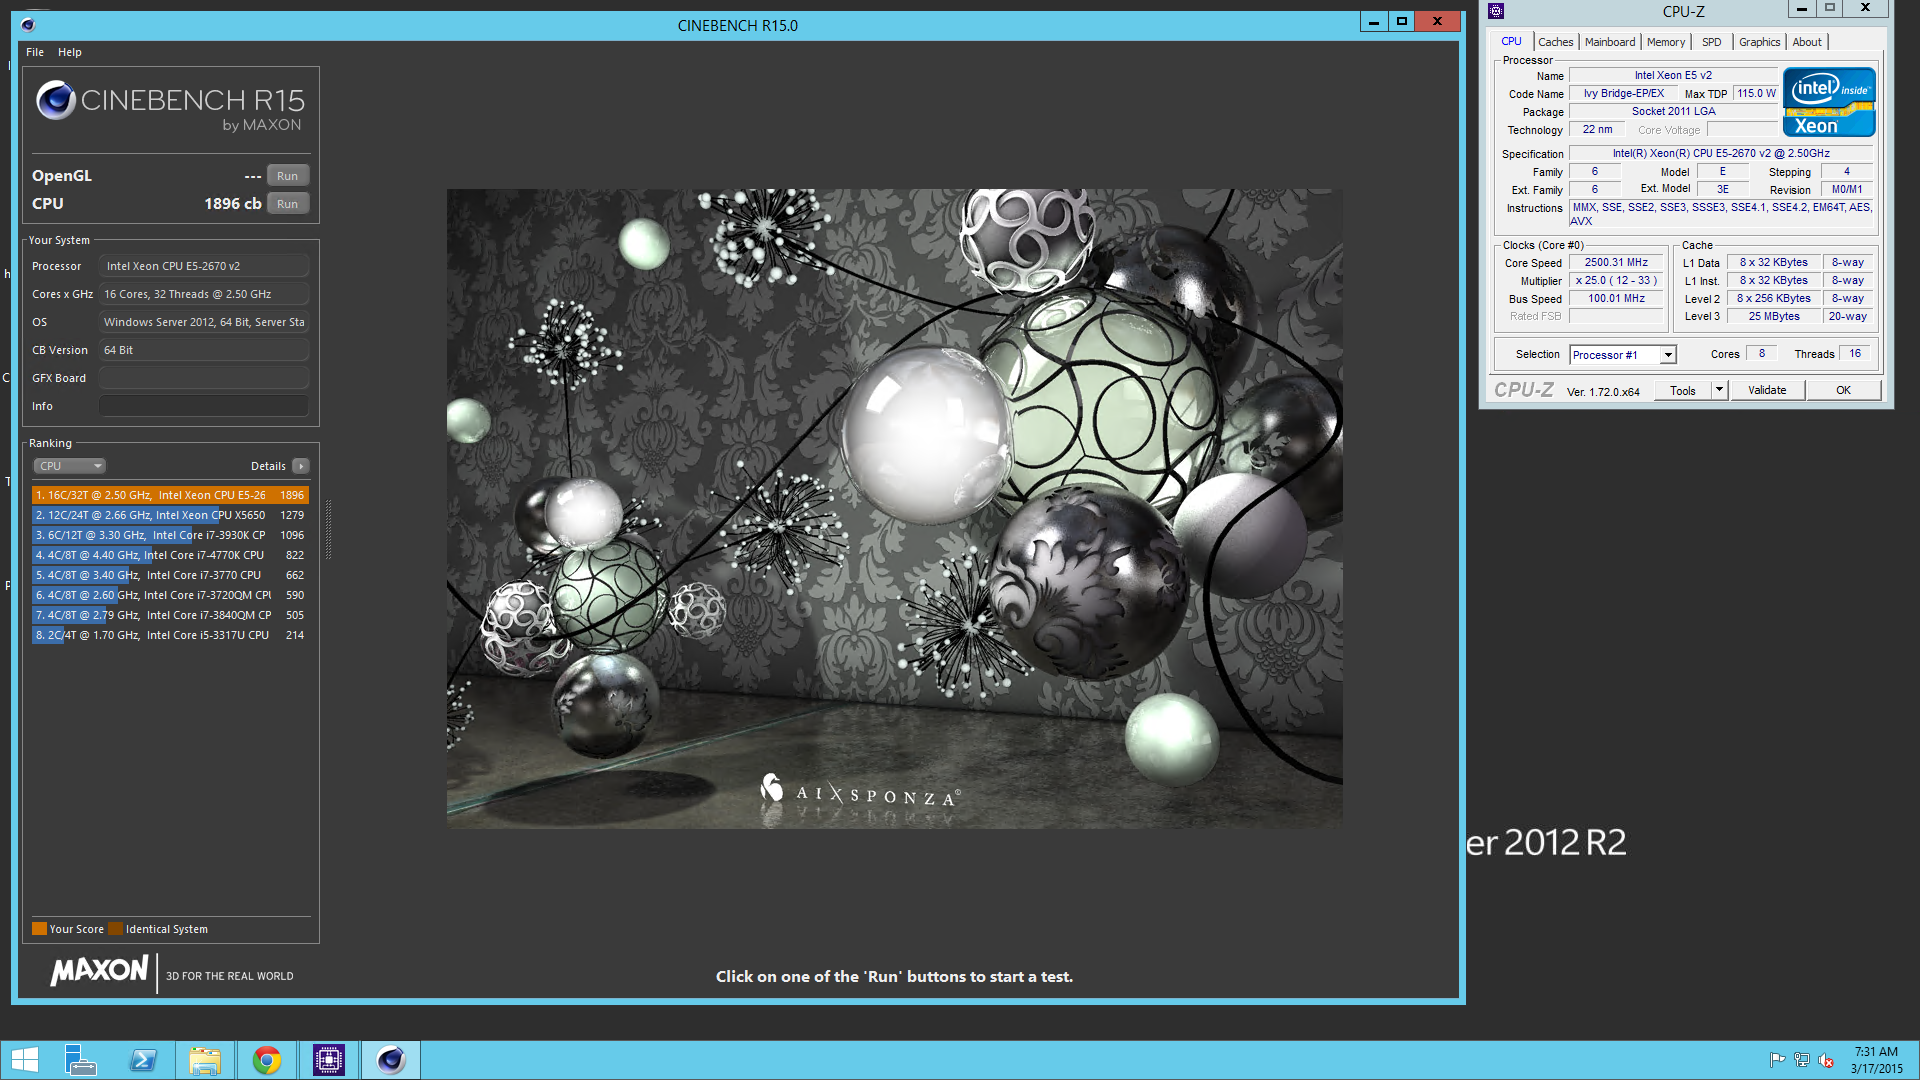Open PowerShell from the taskbar
Viewport: 1920px width, 1080px height.
pyautogui.click(x=143, y=1060)
